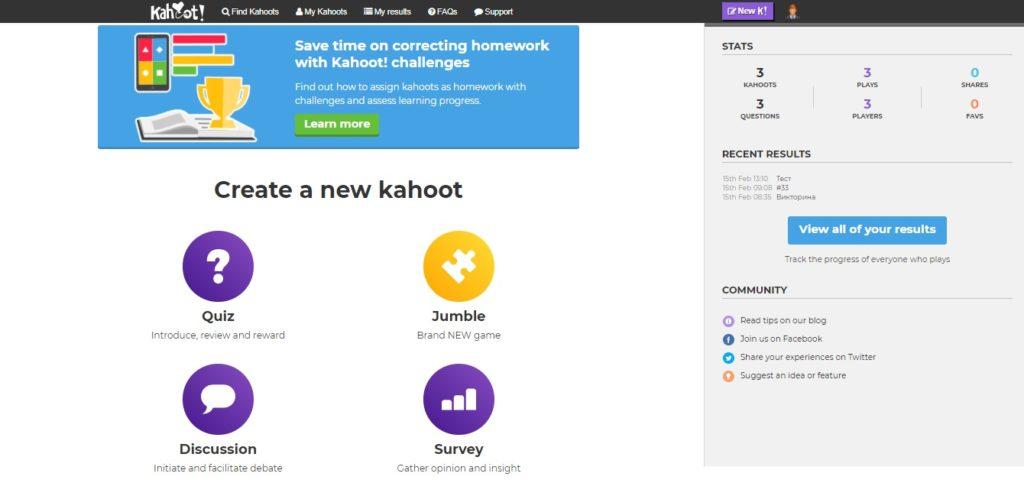
Task: Open the FAQs page
Action: 443,12
